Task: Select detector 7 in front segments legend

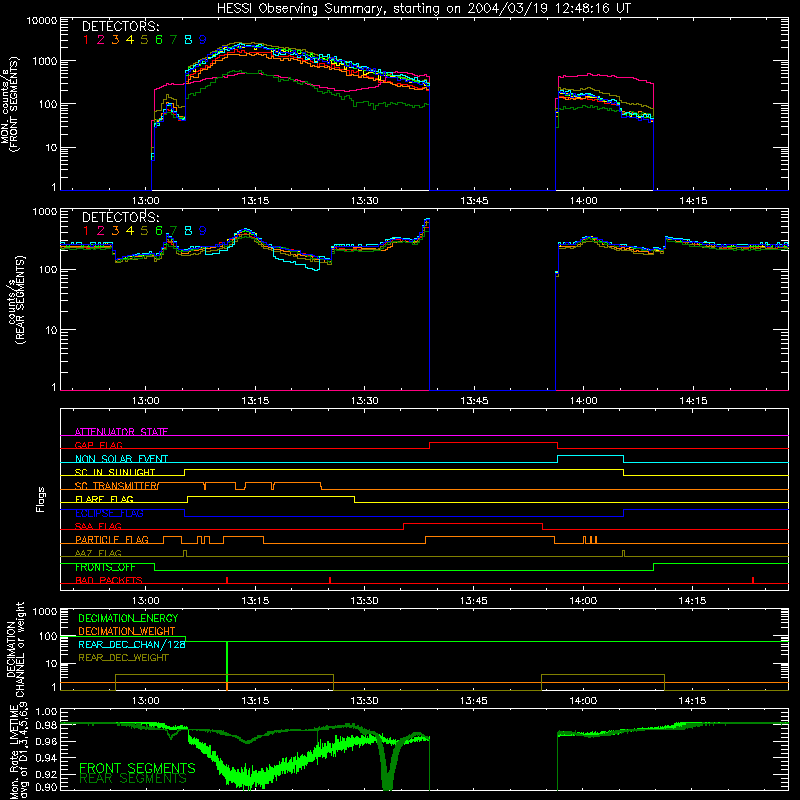Action: pos(173,40)
